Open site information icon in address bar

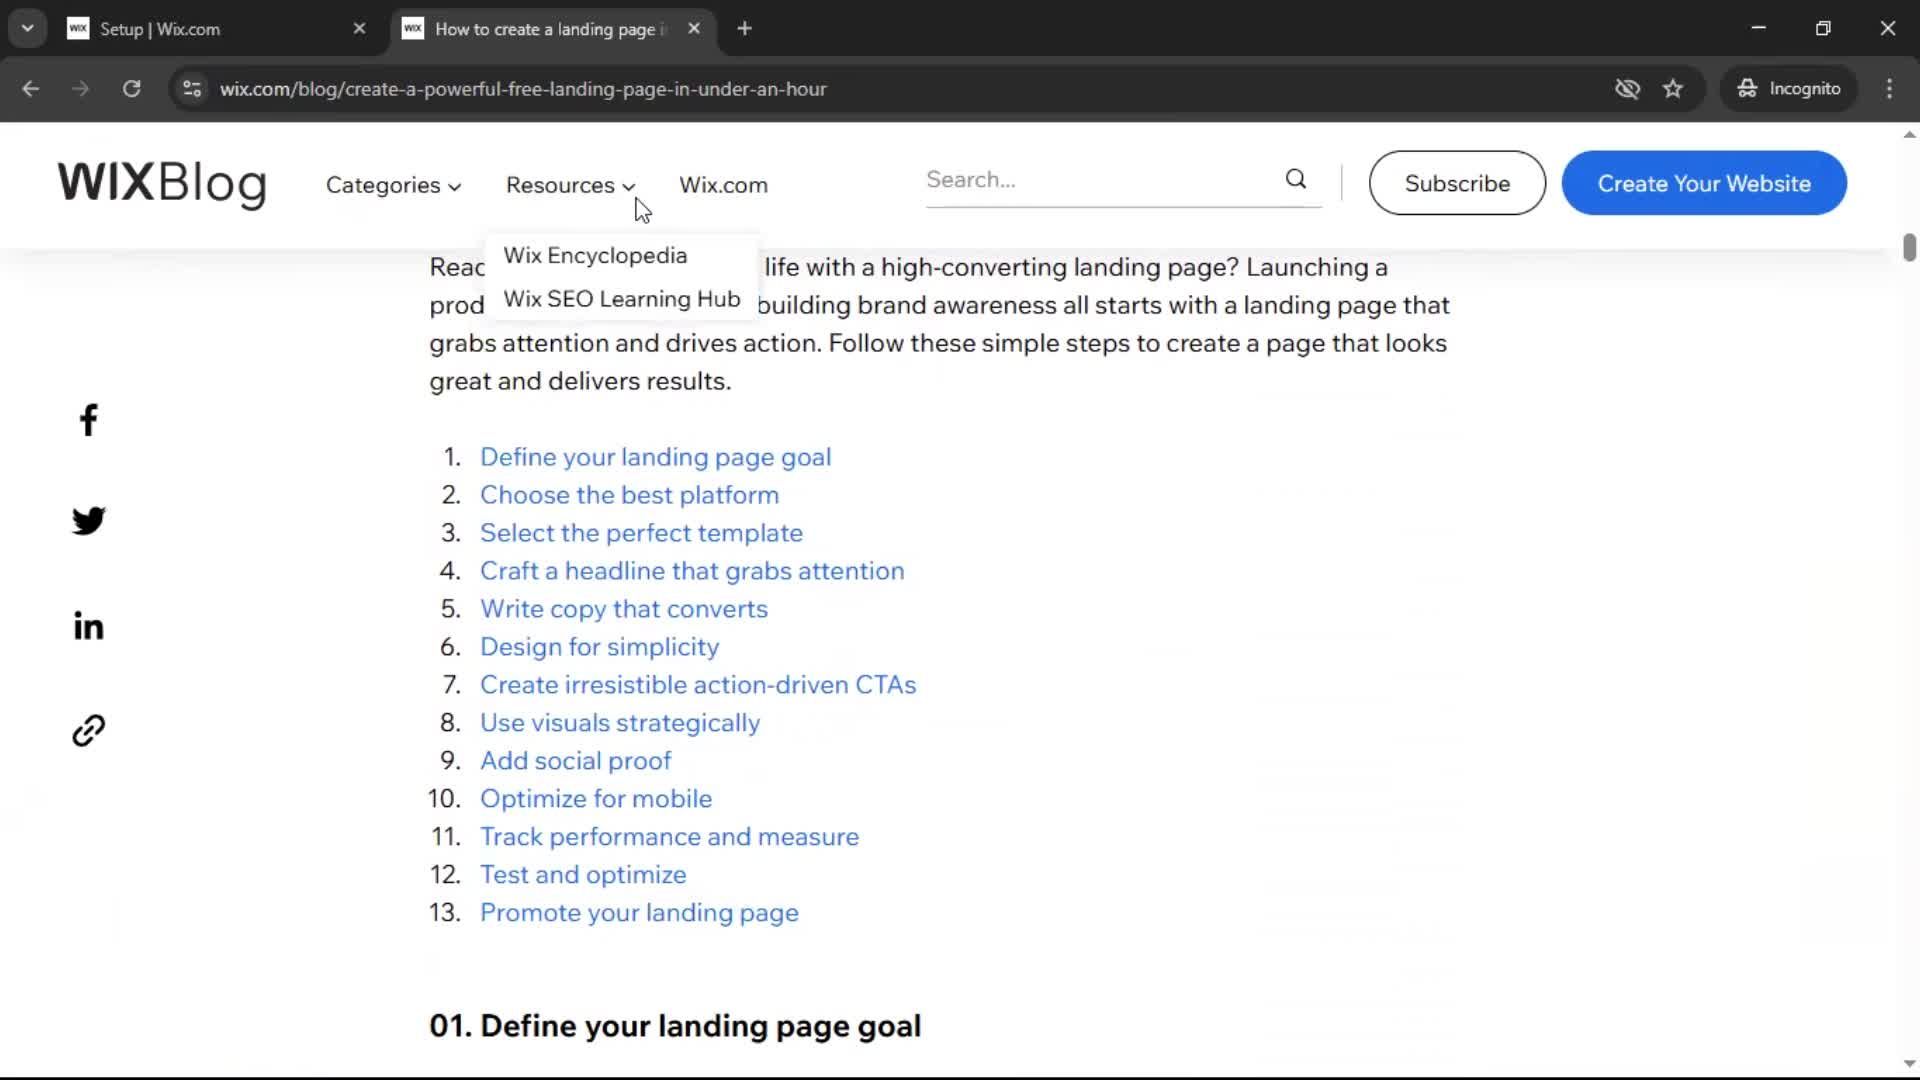click(x=192, y=89)
